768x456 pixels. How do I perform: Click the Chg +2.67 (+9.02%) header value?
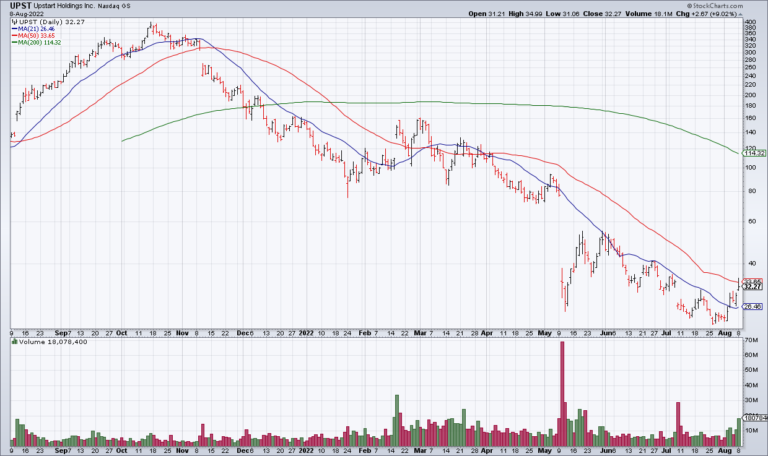coord(715,14)
